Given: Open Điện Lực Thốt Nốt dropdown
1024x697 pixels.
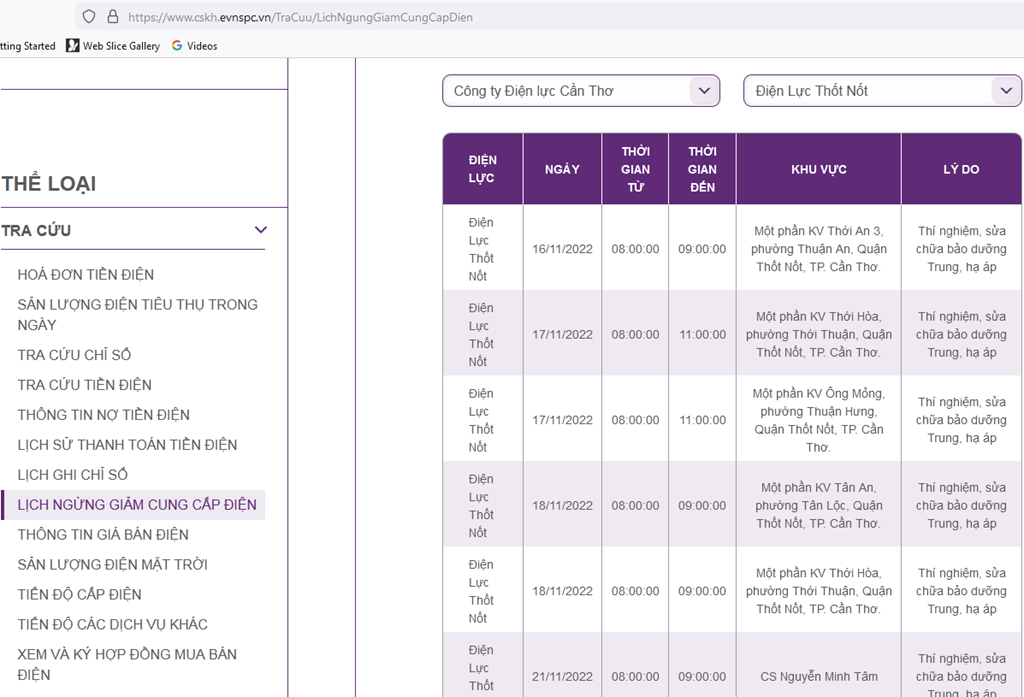Looking at the screenshot, I should [882, 91].
